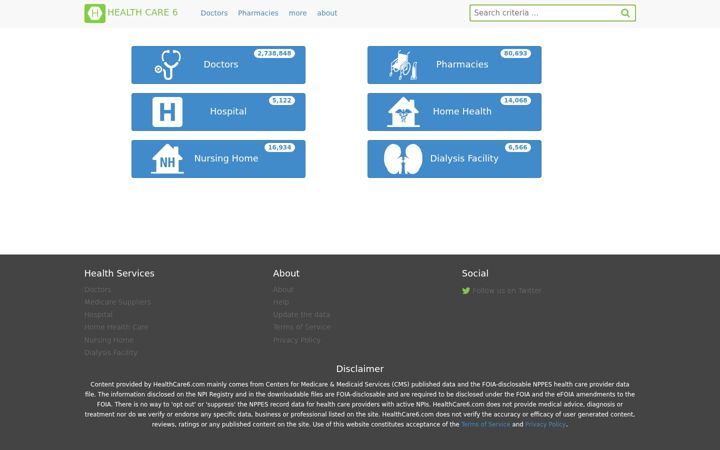720x450 pixels.
Task: Open the 'about' menu in header
Action: pyautogui.click(x=327, y=13)
